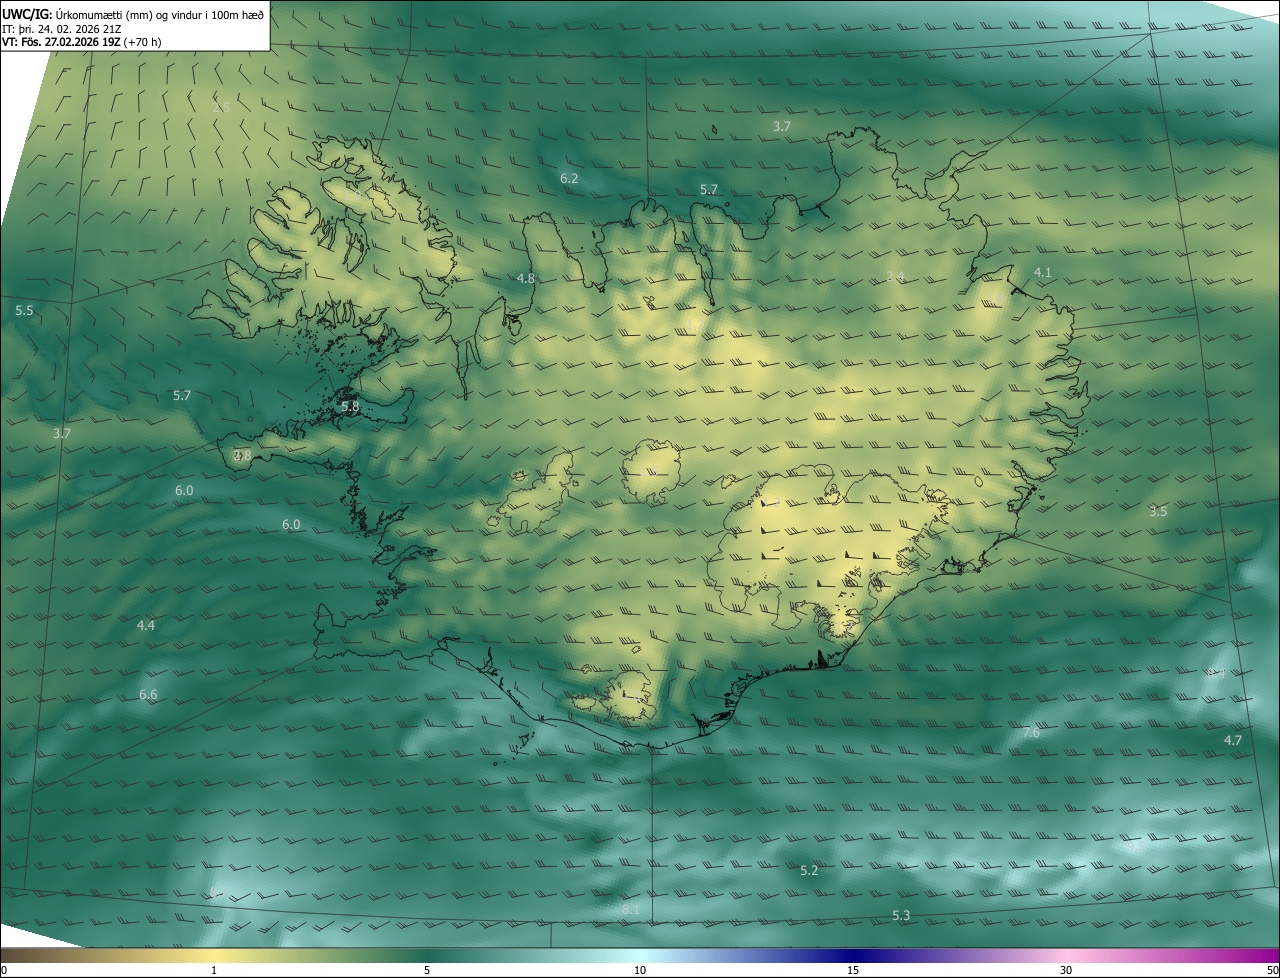Image resolution: width=1280 pixels, height=978 pixels.
Task: Click the 3.5 value label on the map
Action: tap(1158, 511)
